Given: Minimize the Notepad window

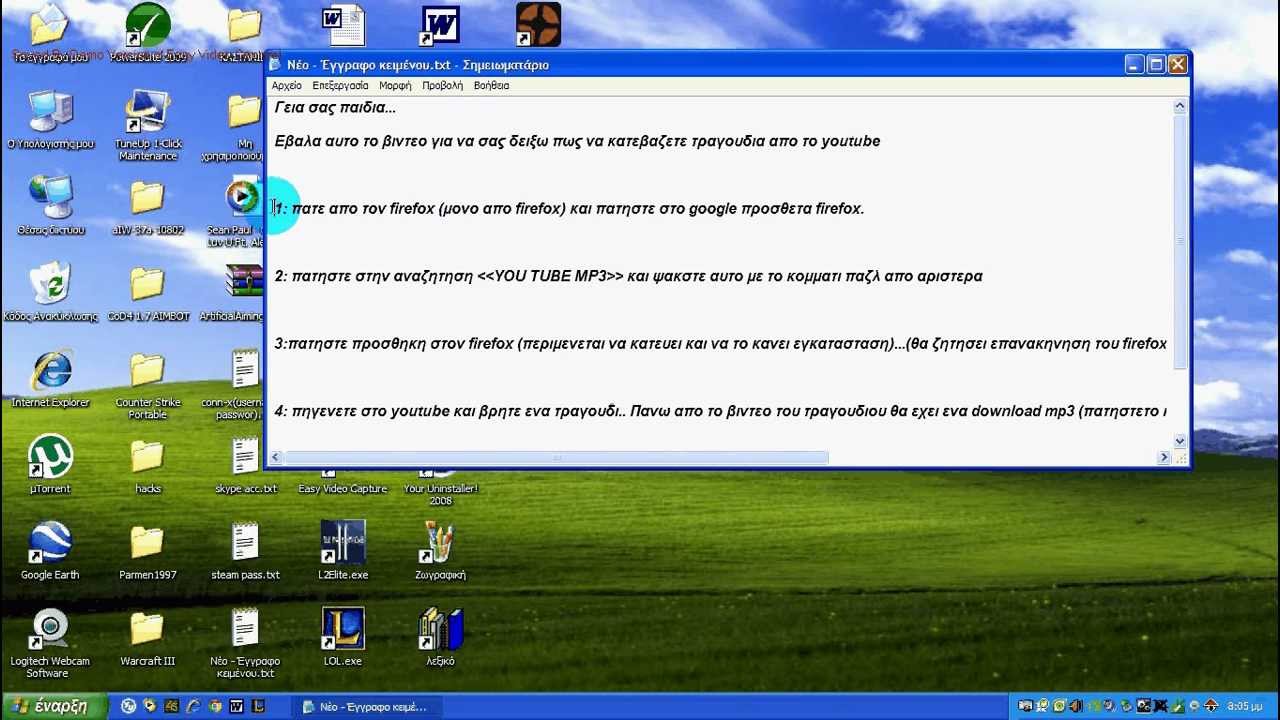Looking at the screenshot, I should tap(1134, 65).
